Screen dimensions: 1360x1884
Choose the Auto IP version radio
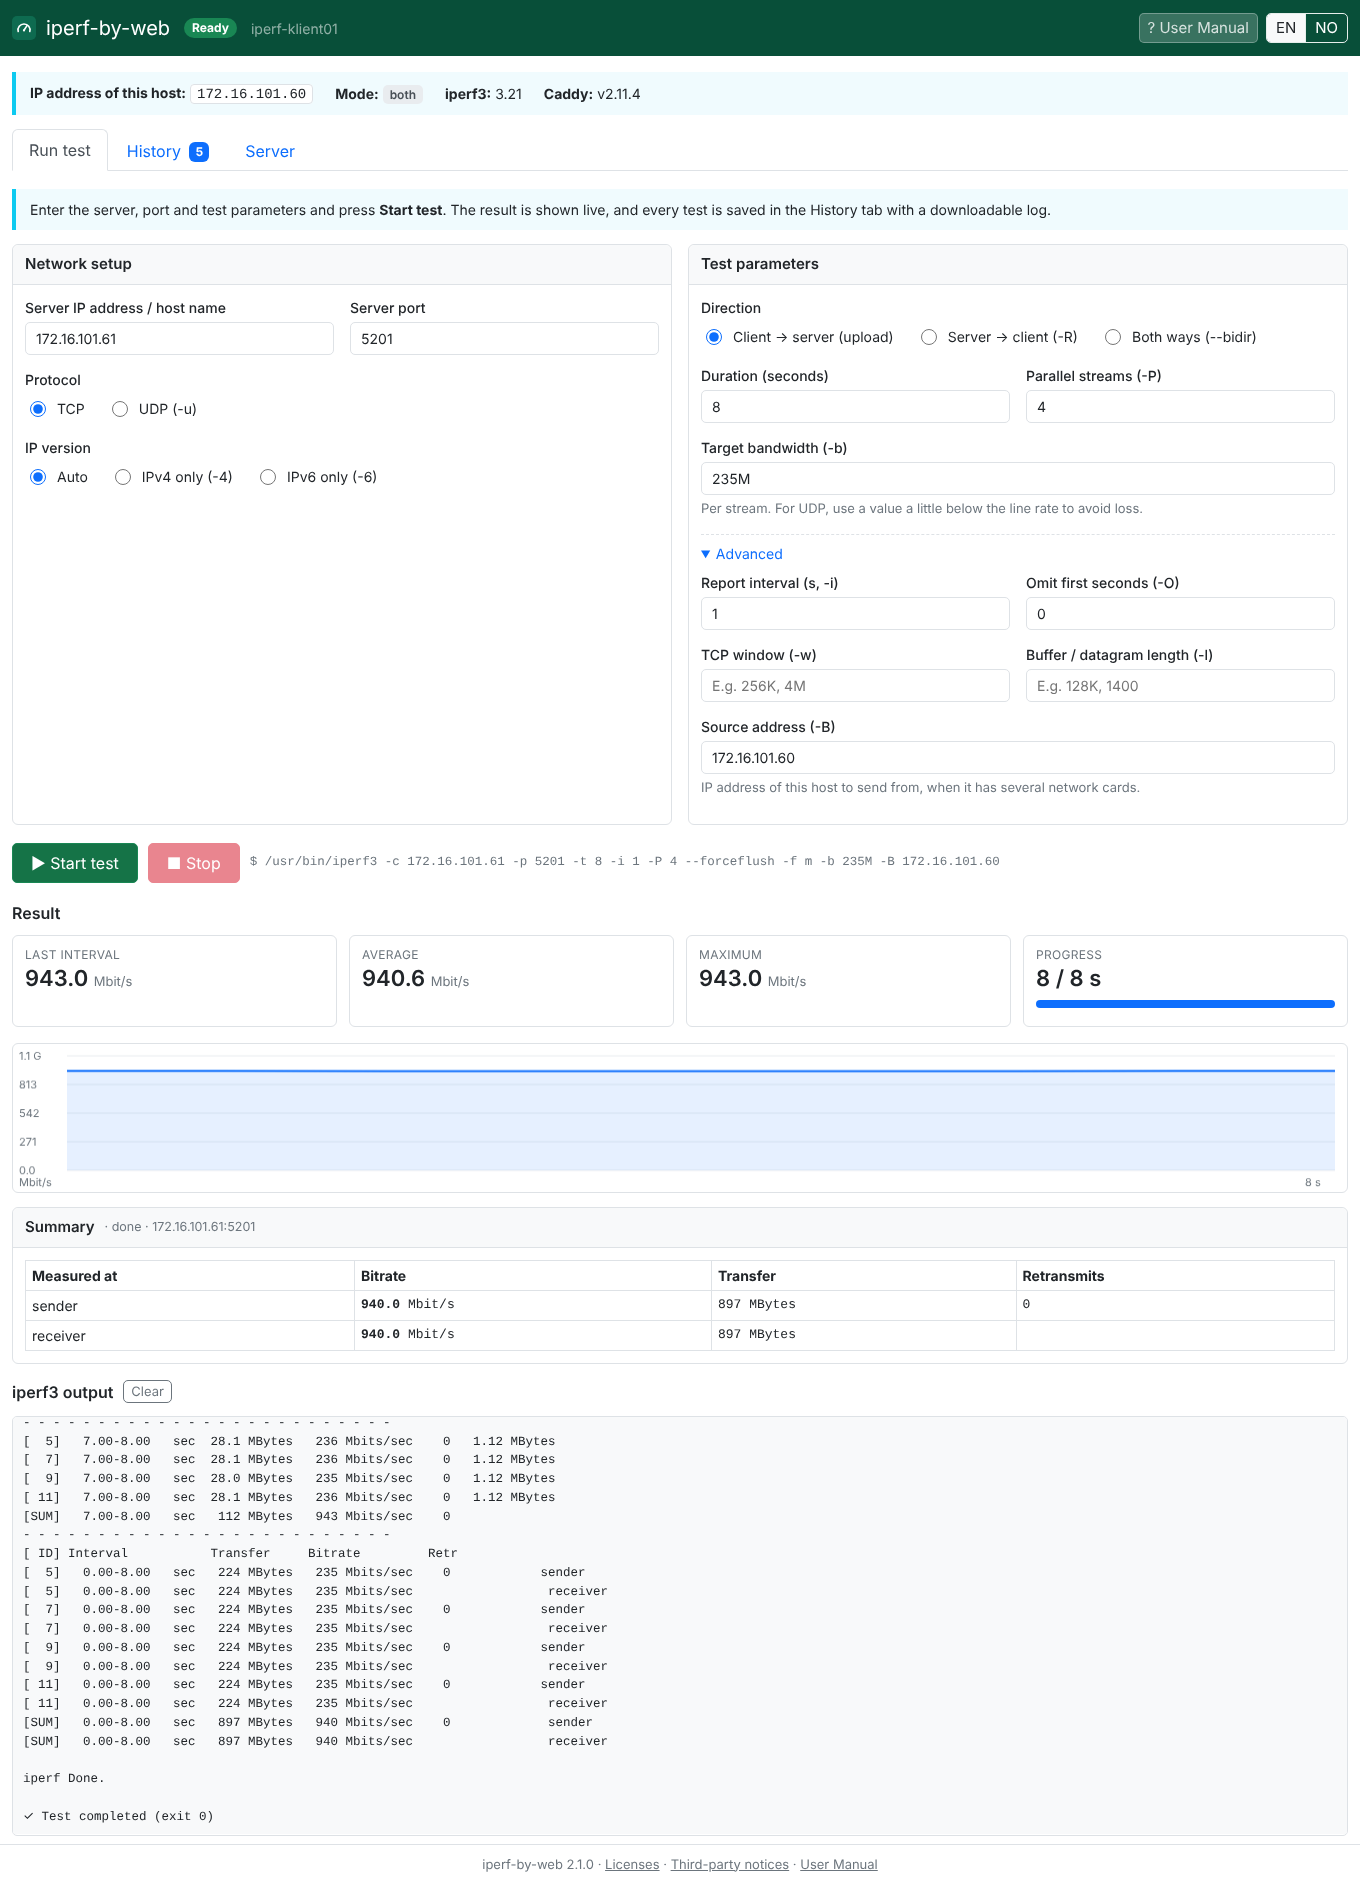pyautogui.click(x=38, y=477)
